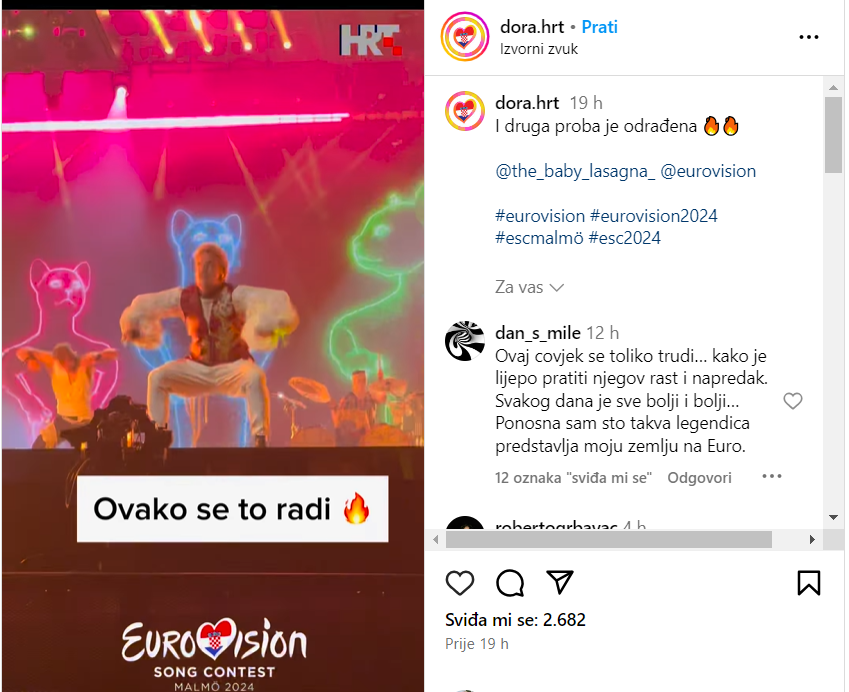Viewport: 849px width, 692px height.
Task: Reply to dan_s_mile using Odgovori
Action: coord(699,478)
